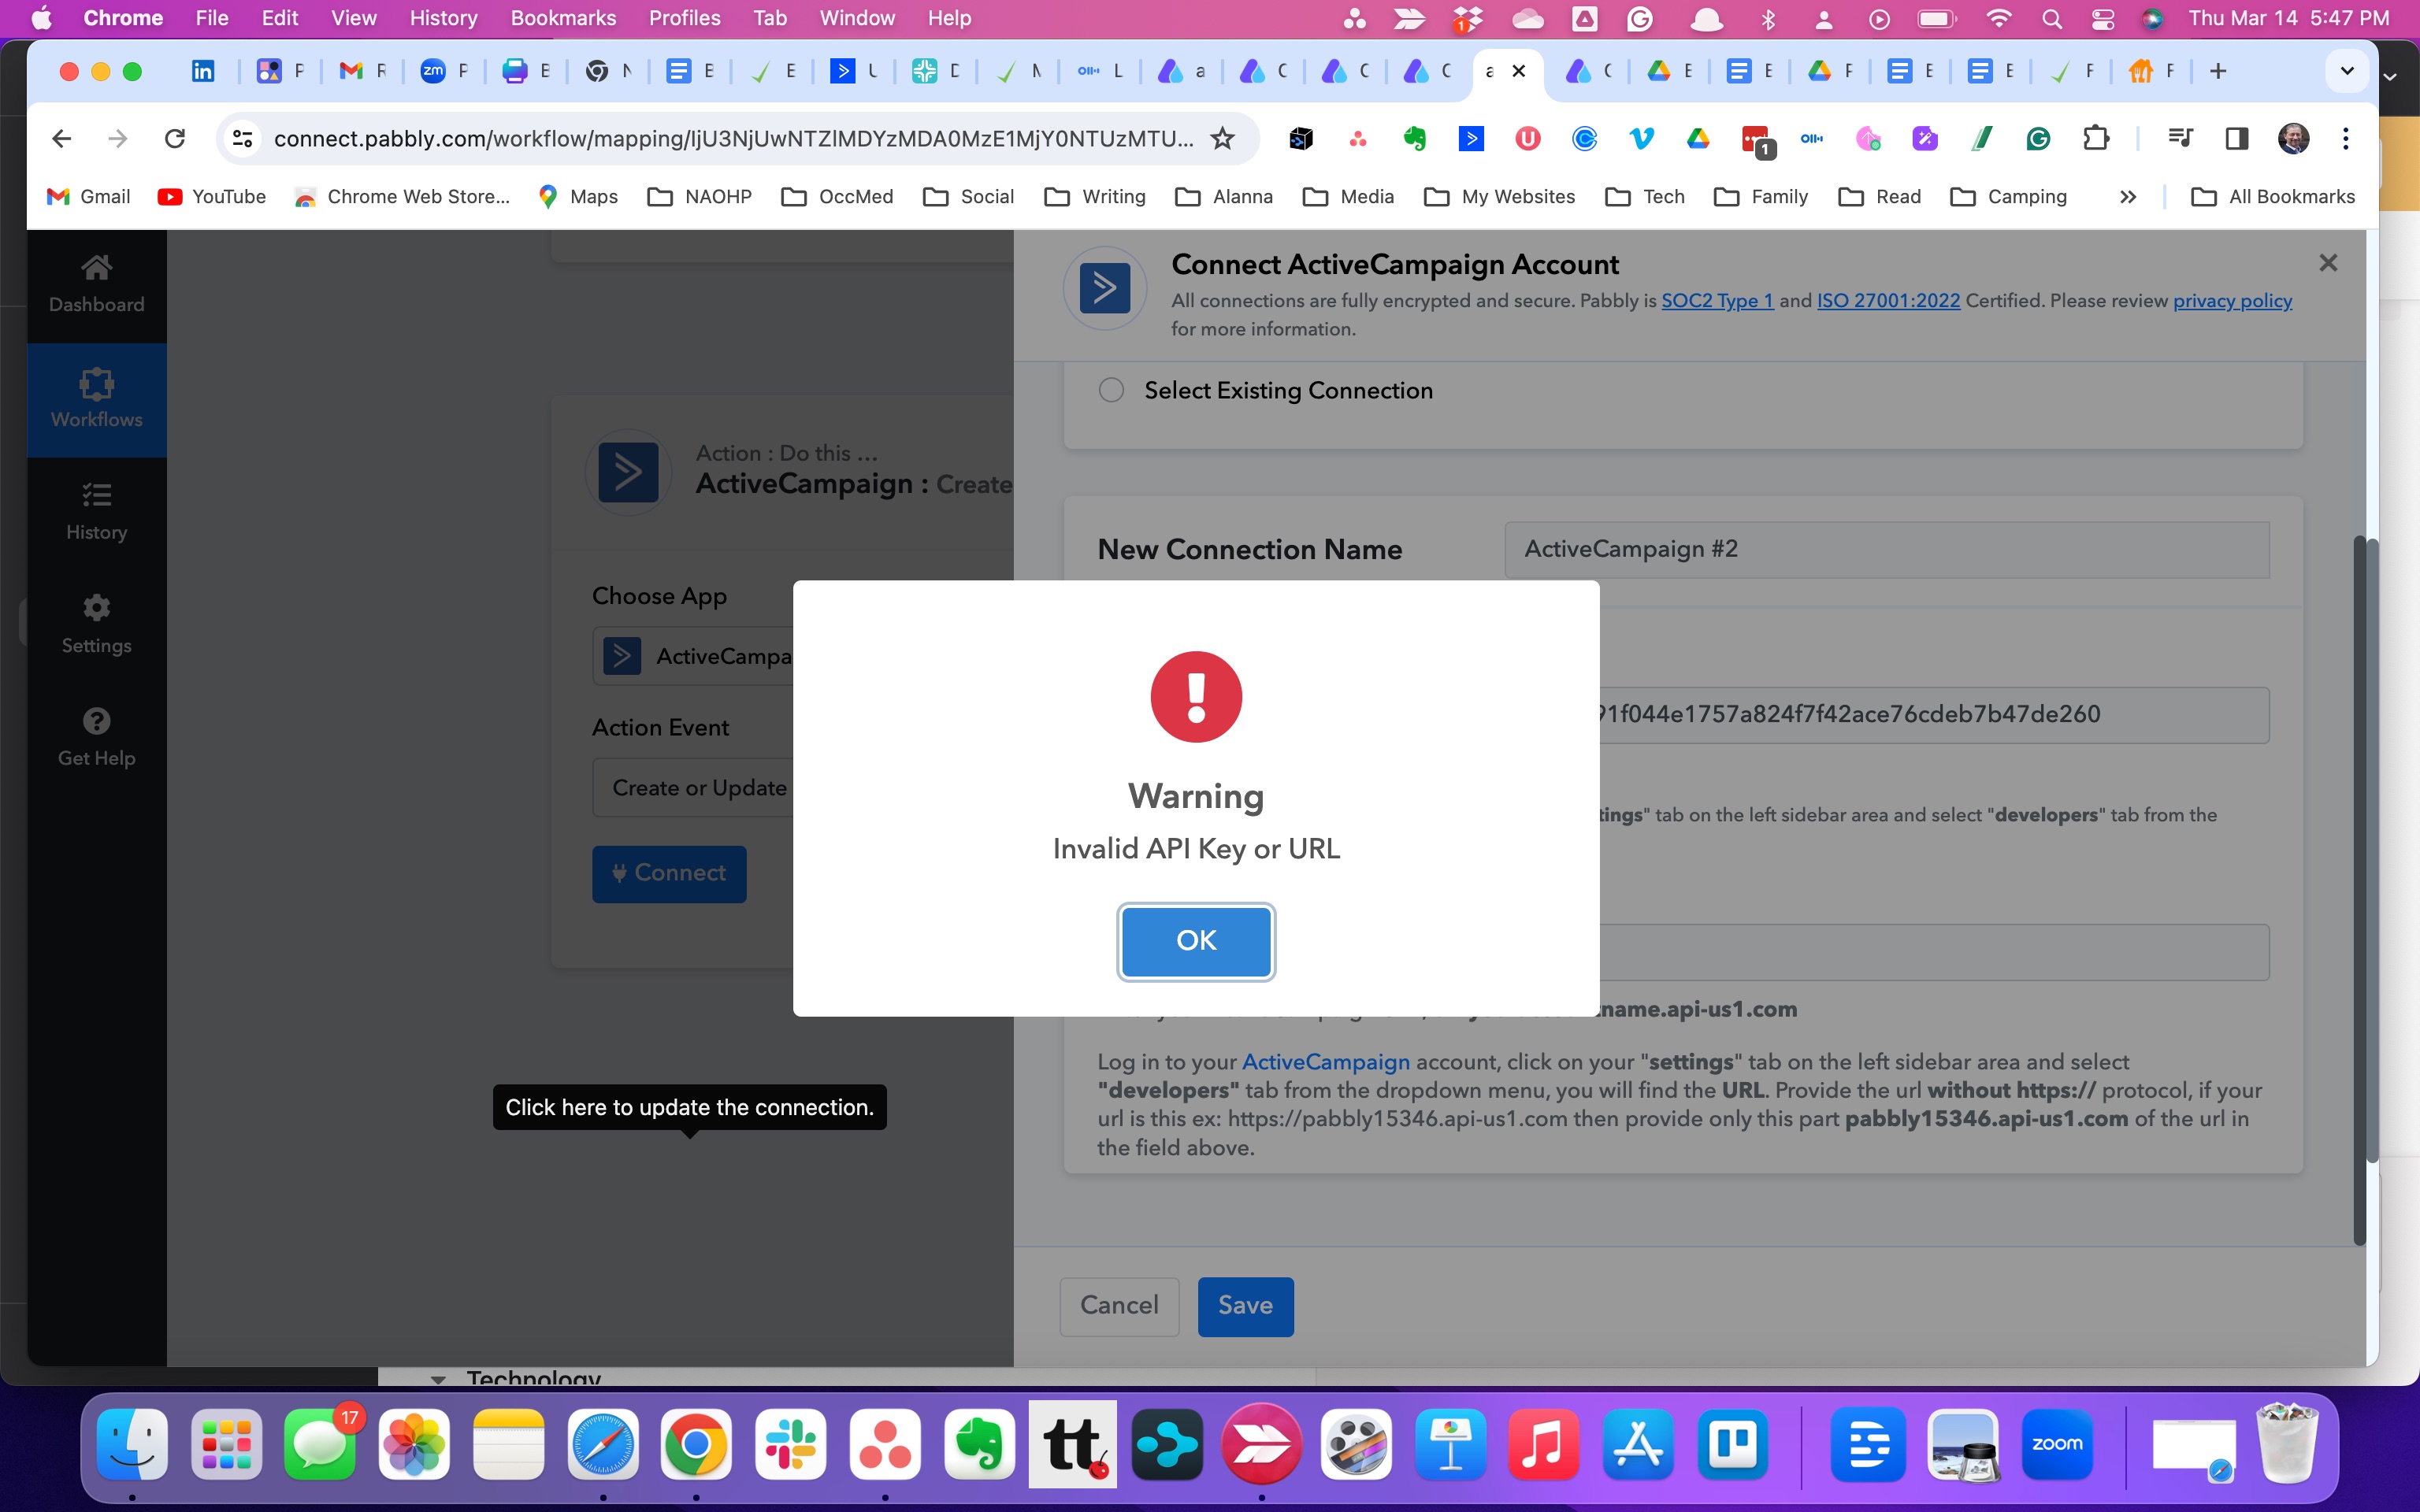This screenshot has width=2420, height=1512.
Task: Click the Cancel button
Action: (x=1119, y=1306)
